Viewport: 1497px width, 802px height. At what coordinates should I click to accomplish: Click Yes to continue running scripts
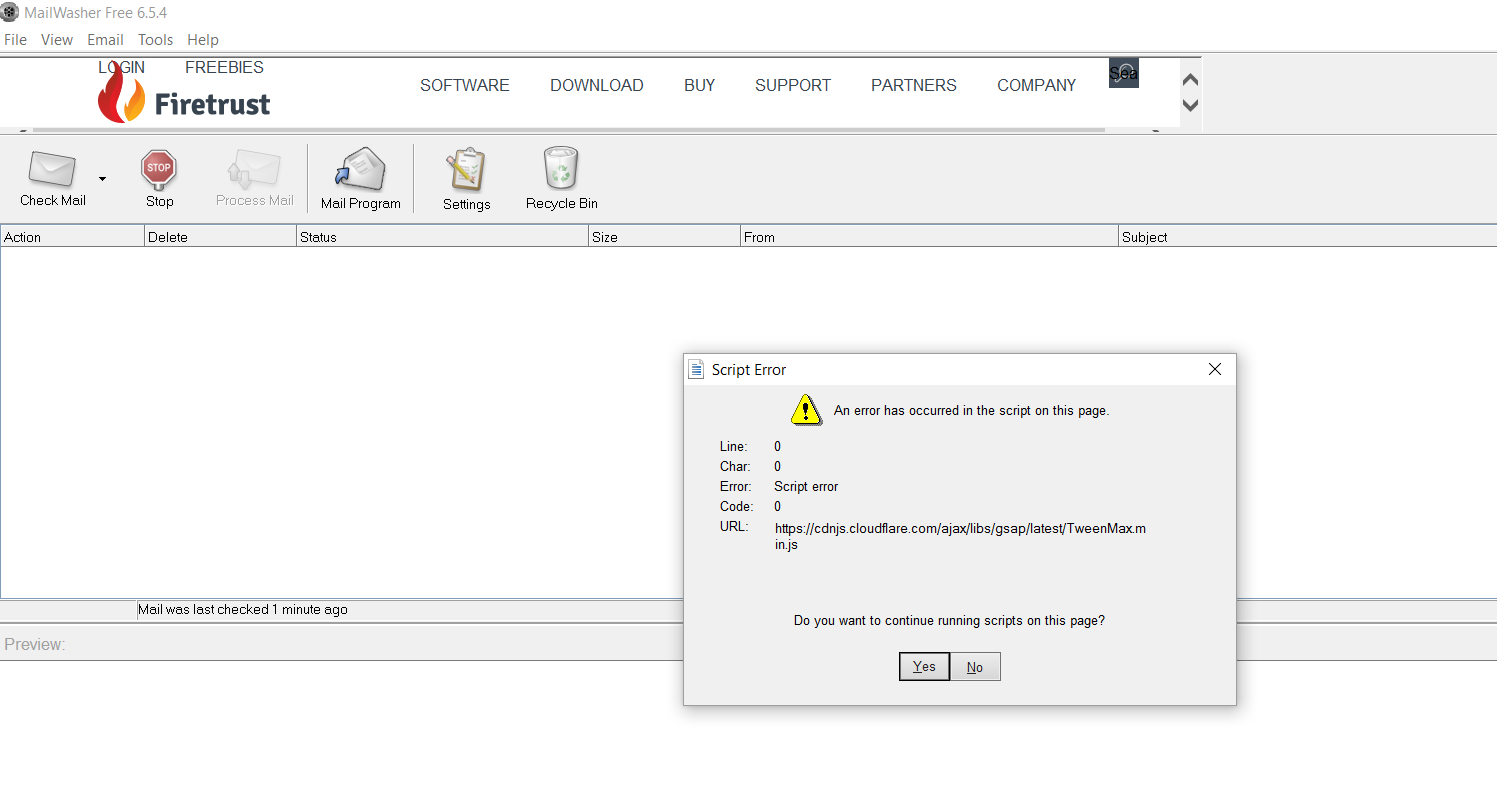[x=924, y=667]
